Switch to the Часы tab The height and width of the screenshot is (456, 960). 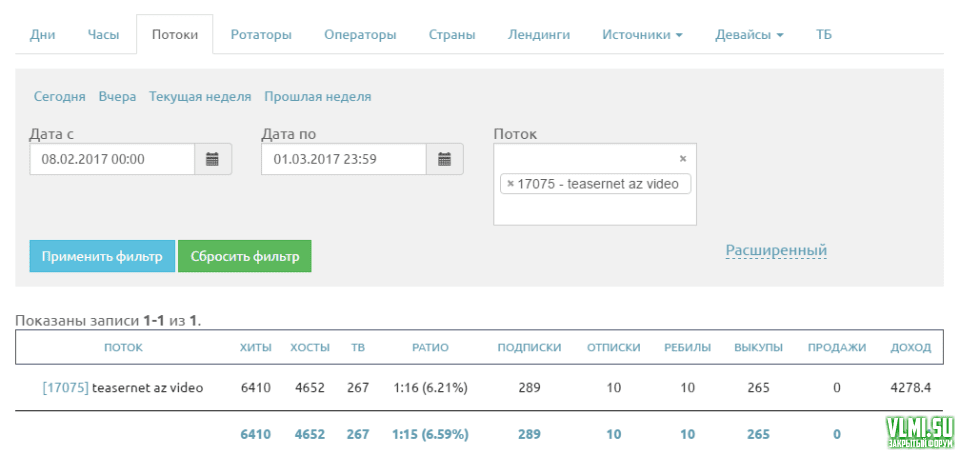(104, 34)
